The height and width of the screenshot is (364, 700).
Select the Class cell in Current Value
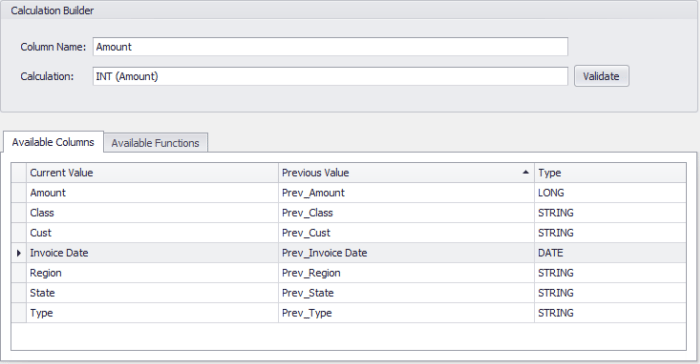152,213
